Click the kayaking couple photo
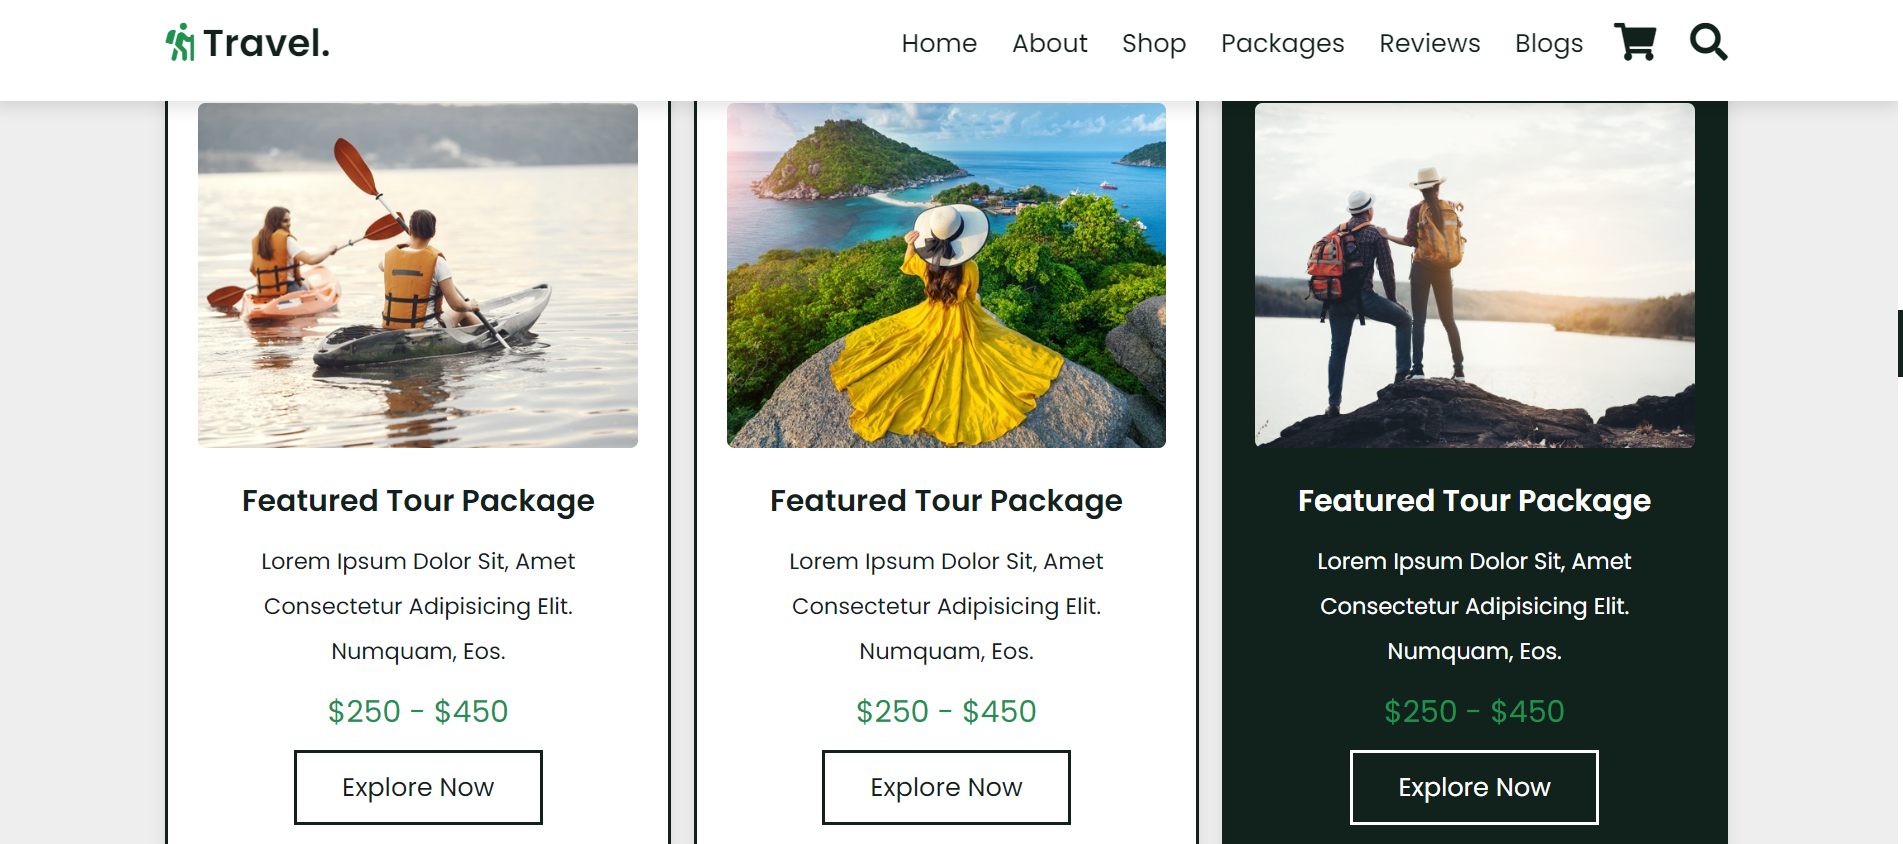Viewport: 1903px width, 844px height. (417, 273)
